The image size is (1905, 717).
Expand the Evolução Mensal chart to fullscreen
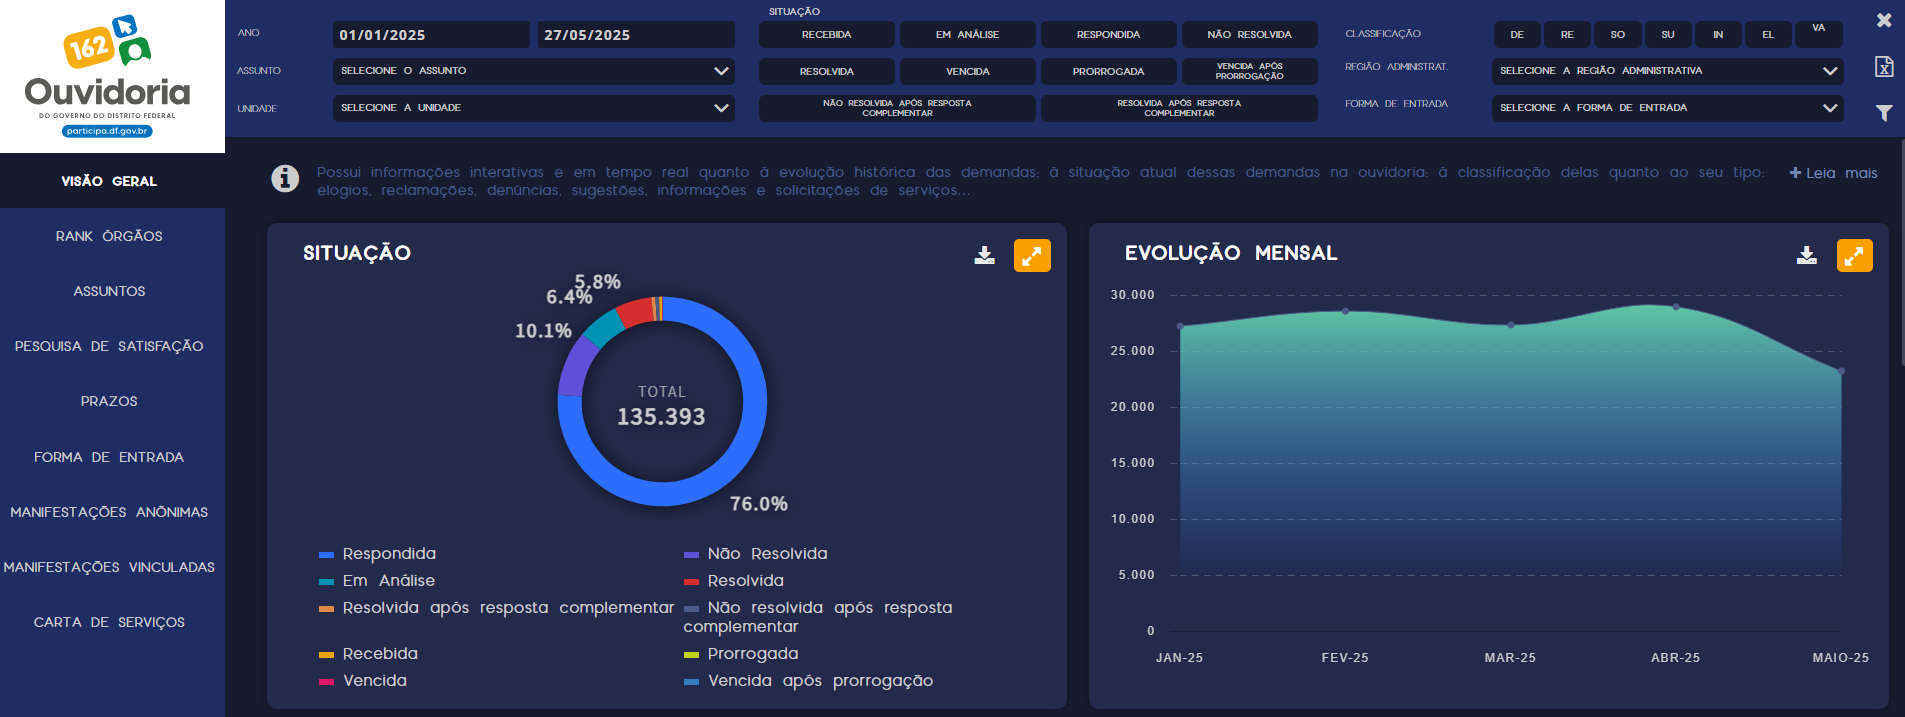[x=1855, y=255]
